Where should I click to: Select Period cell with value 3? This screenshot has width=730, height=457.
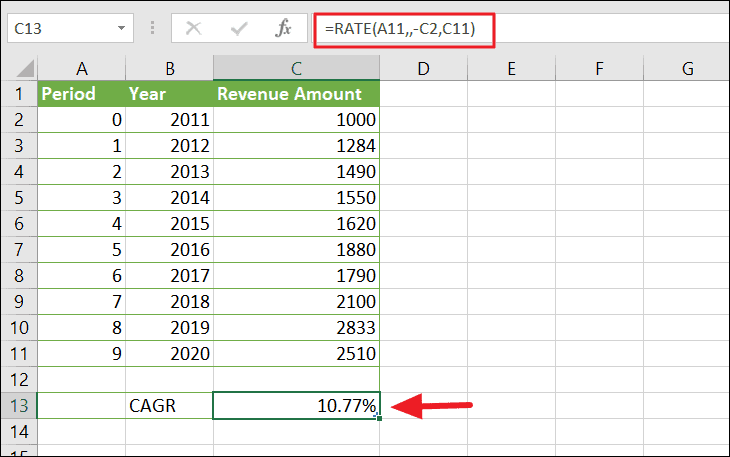[x=81, y=198]
